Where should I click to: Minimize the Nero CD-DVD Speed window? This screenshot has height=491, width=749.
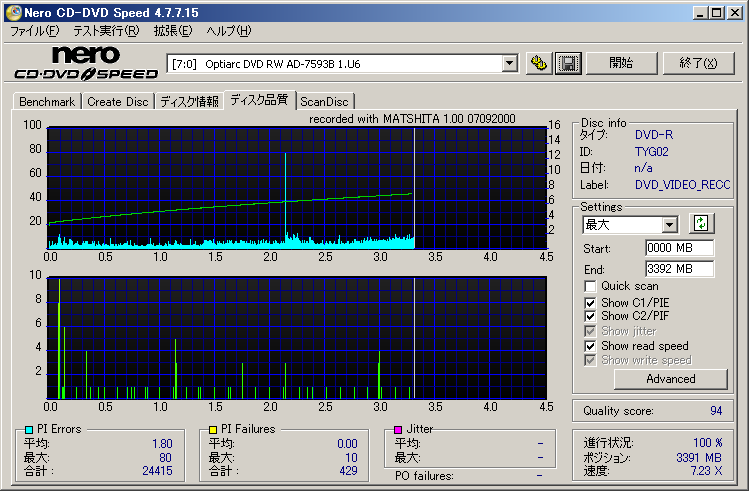click(700, 13)
